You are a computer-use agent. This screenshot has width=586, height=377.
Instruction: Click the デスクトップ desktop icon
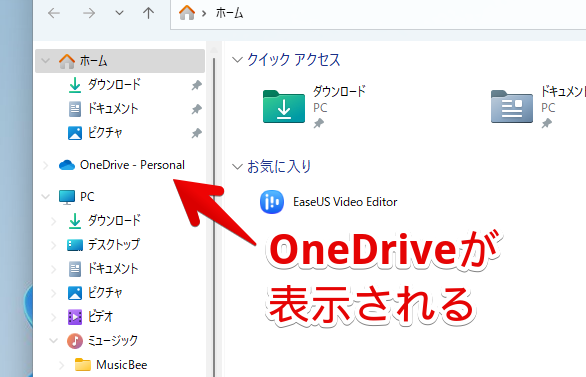[75, 245]
